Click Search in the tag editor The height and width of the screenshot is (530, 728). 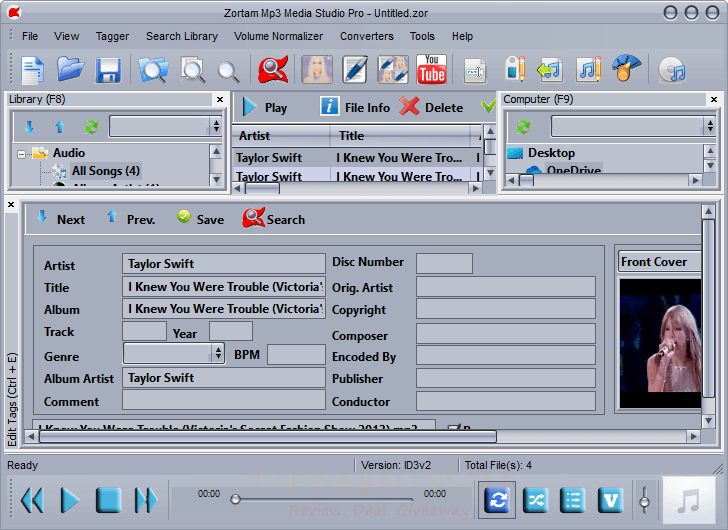click(274, 218)
